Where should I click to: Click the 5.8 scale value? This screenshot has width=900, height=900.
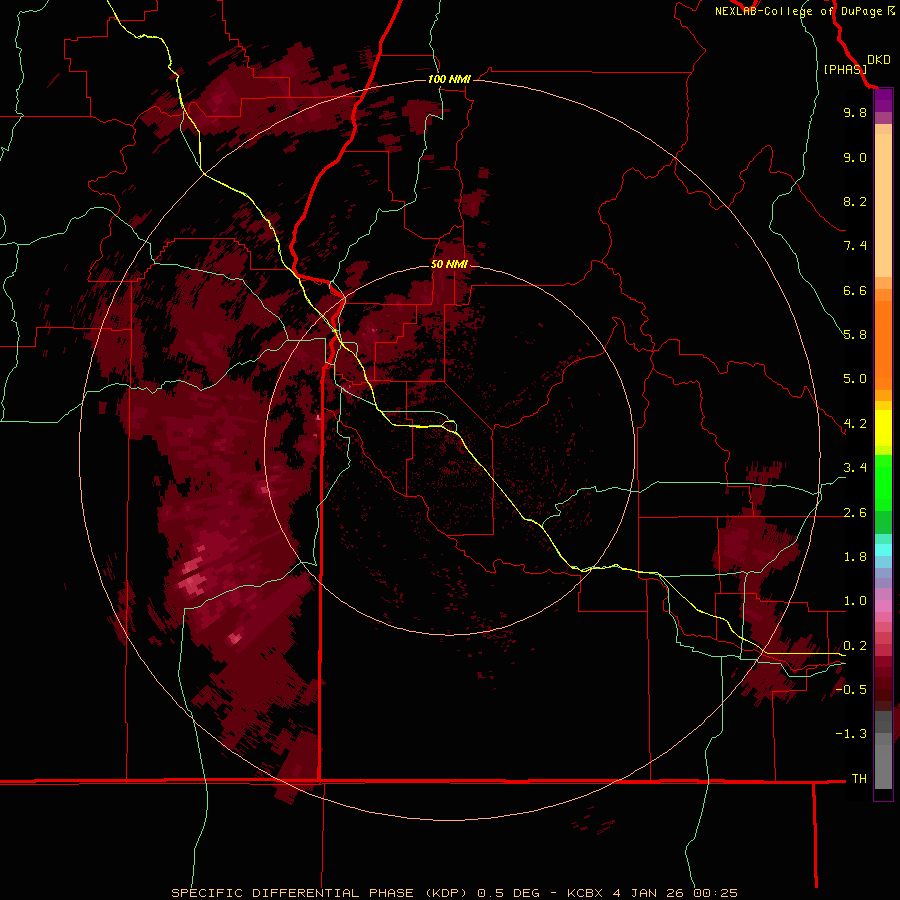tap(855, 335)
